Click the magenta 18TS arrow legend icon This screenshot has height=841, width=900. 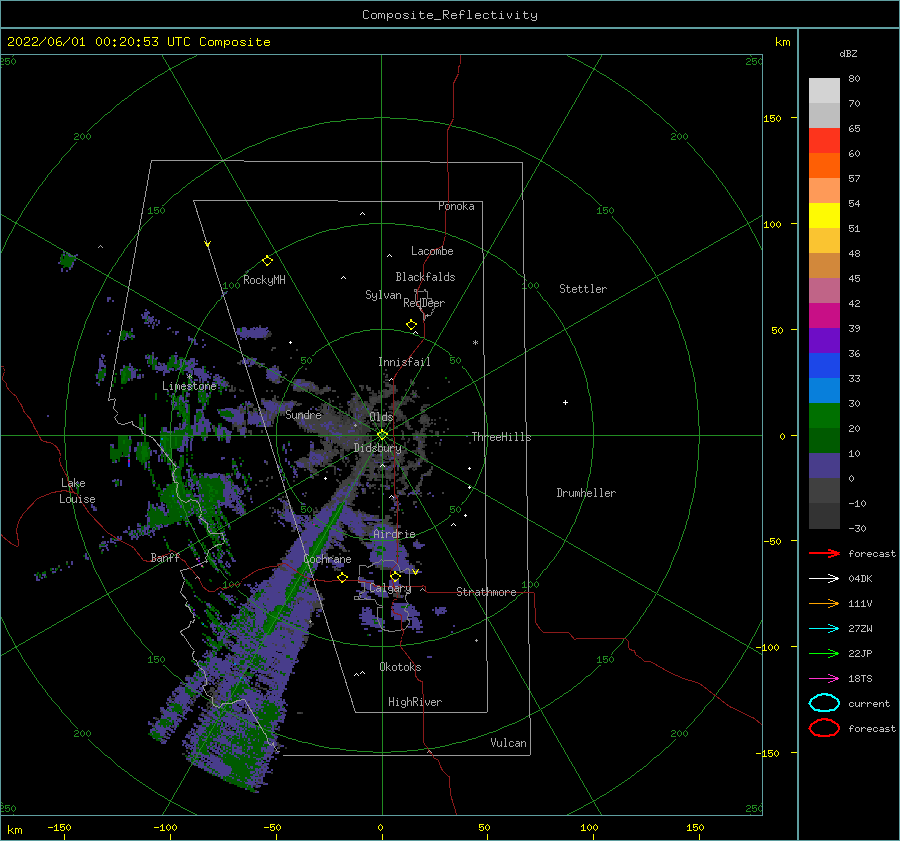(824, 679)
